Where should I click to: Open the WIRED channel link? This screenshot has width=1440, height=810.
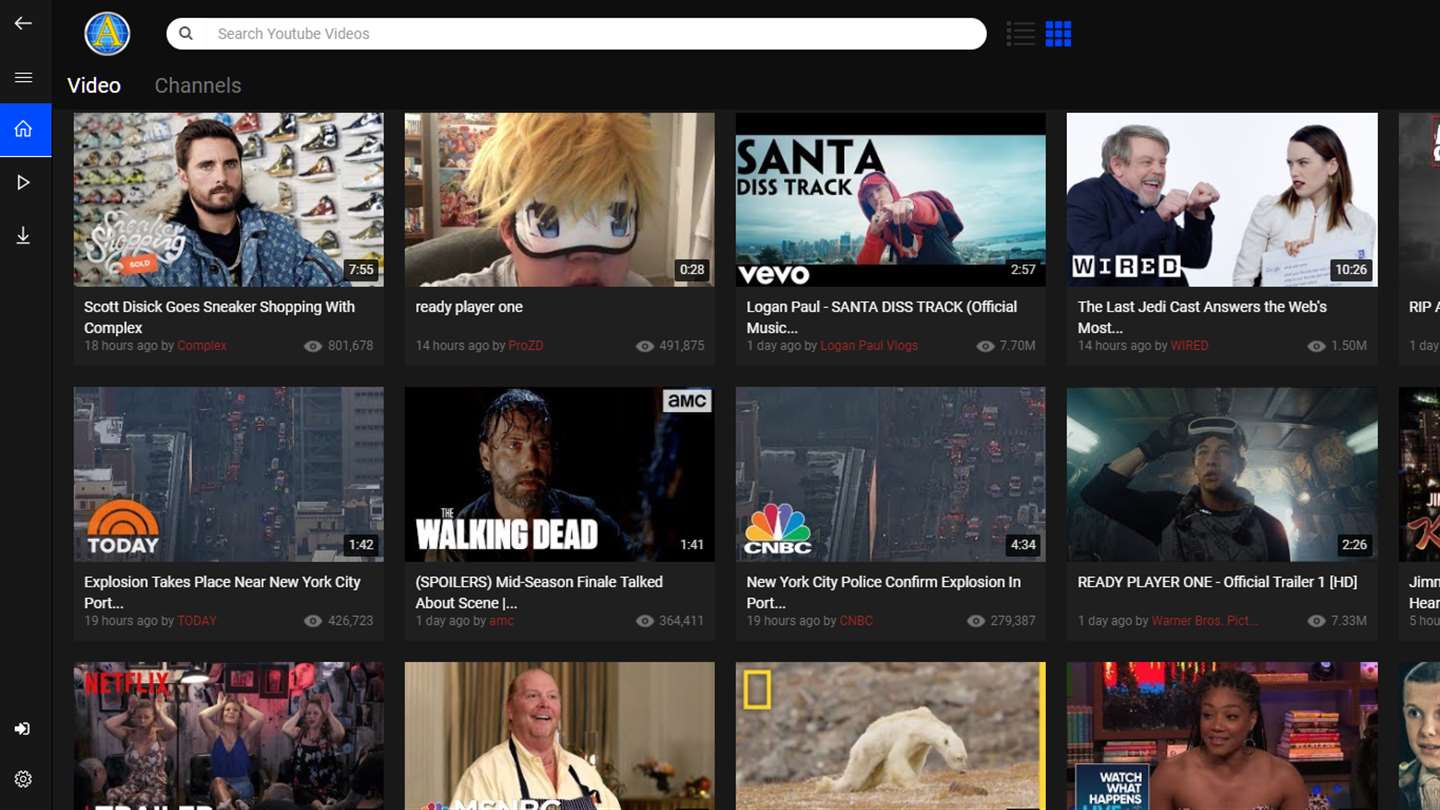pos(1190,346)
